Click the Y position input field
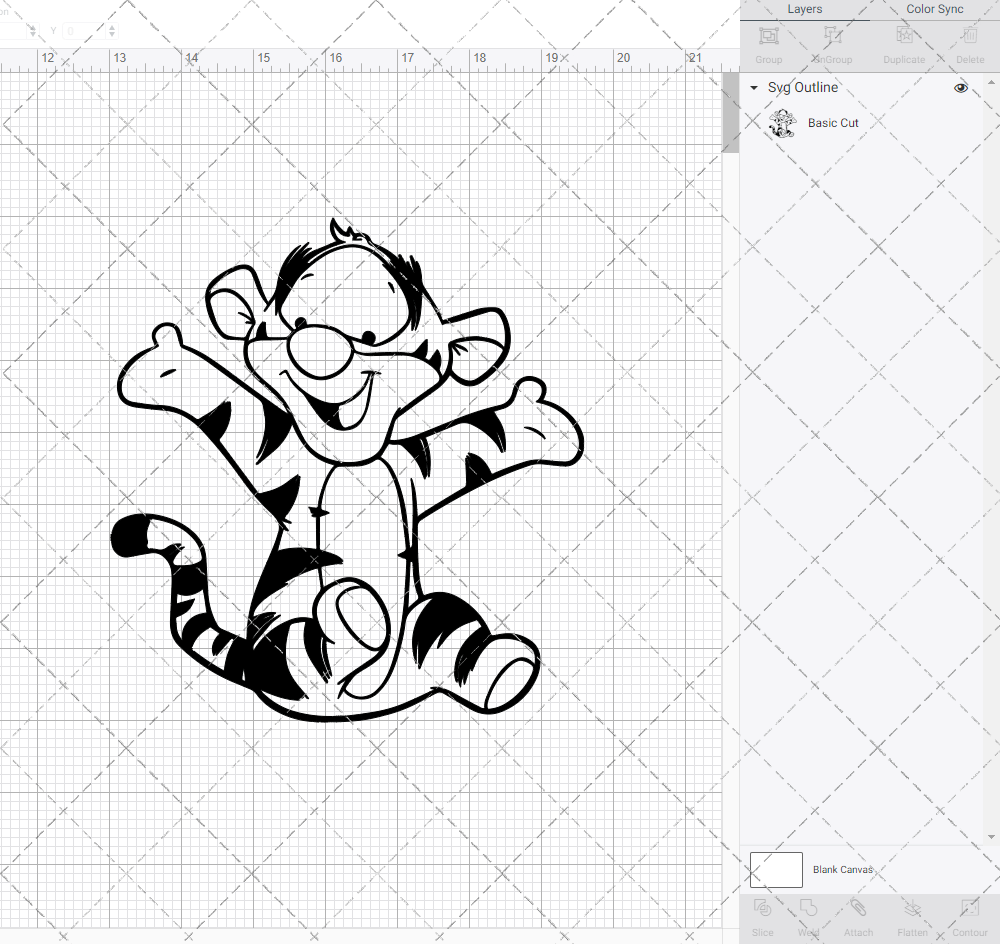The height and width of the screenshot is (944, 1000). tap(84, 31)
